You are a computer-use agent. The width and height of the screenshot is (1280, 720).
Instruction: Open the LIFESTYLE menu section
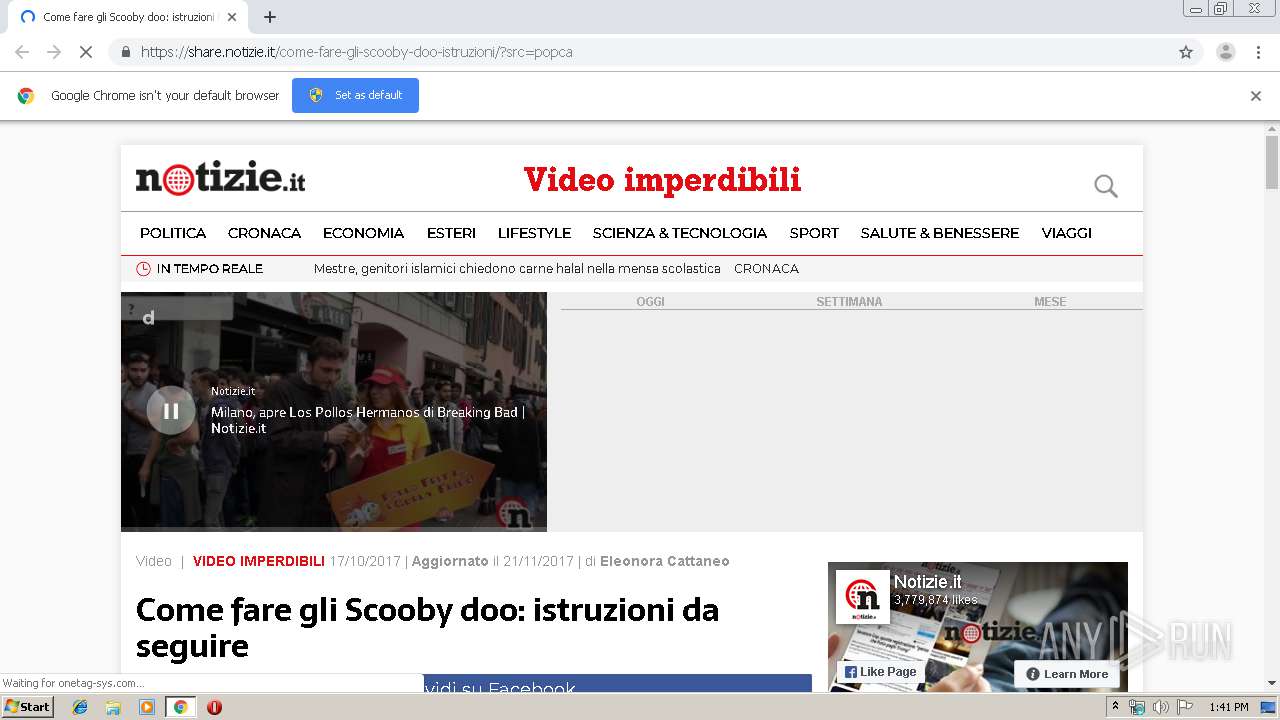534,233
